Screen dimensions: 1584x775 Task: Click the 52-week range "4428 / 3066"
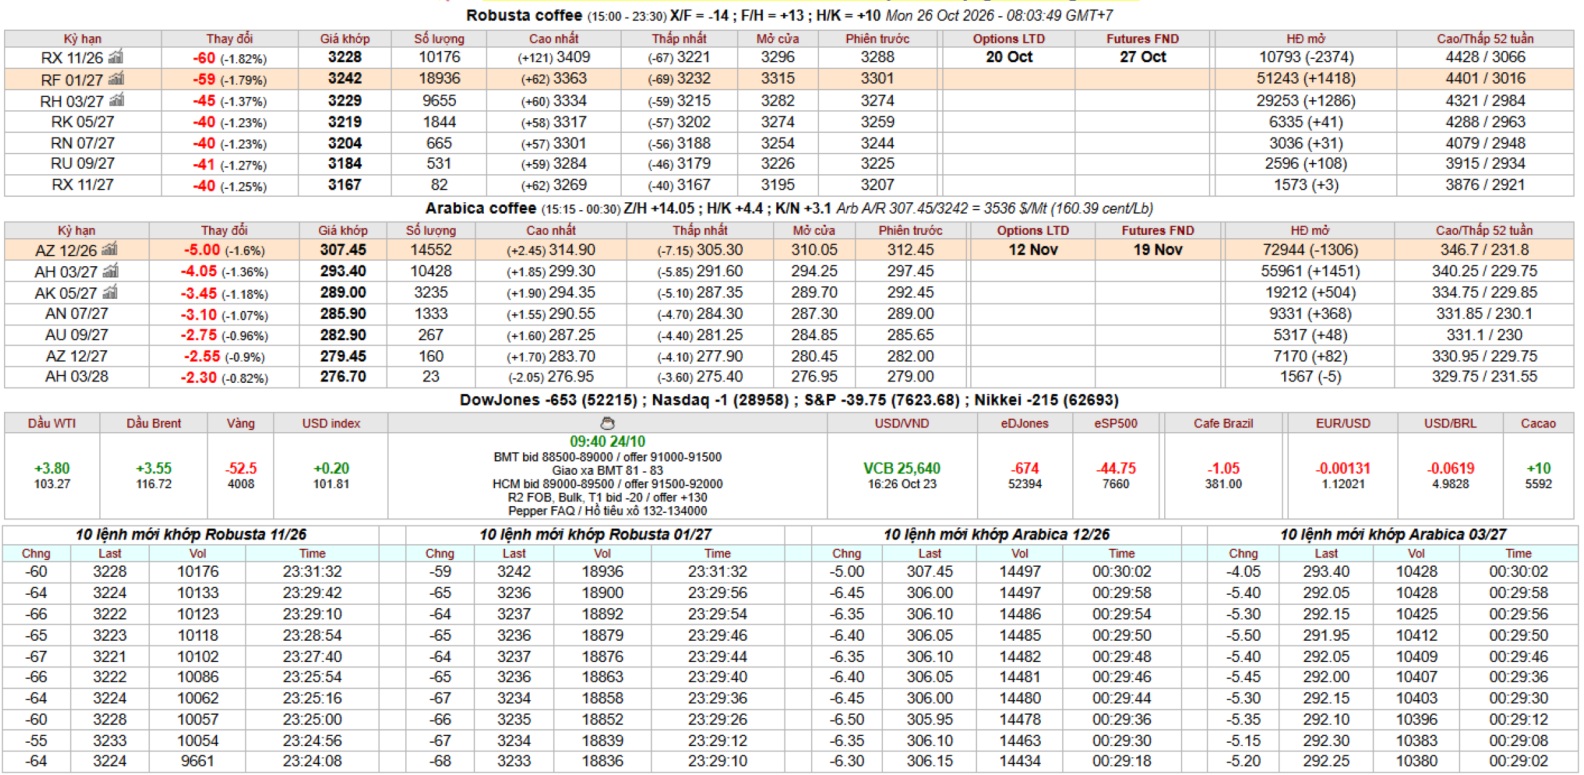[1486, 57]
